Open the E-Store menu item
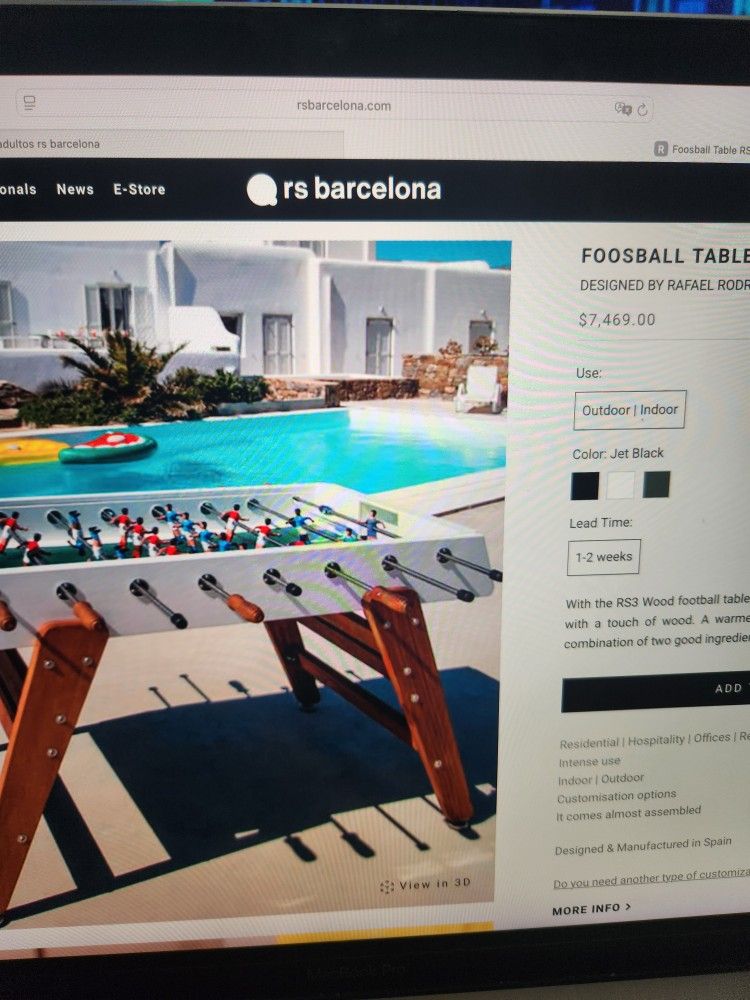 pyautogui.click(x=139, y=189)
